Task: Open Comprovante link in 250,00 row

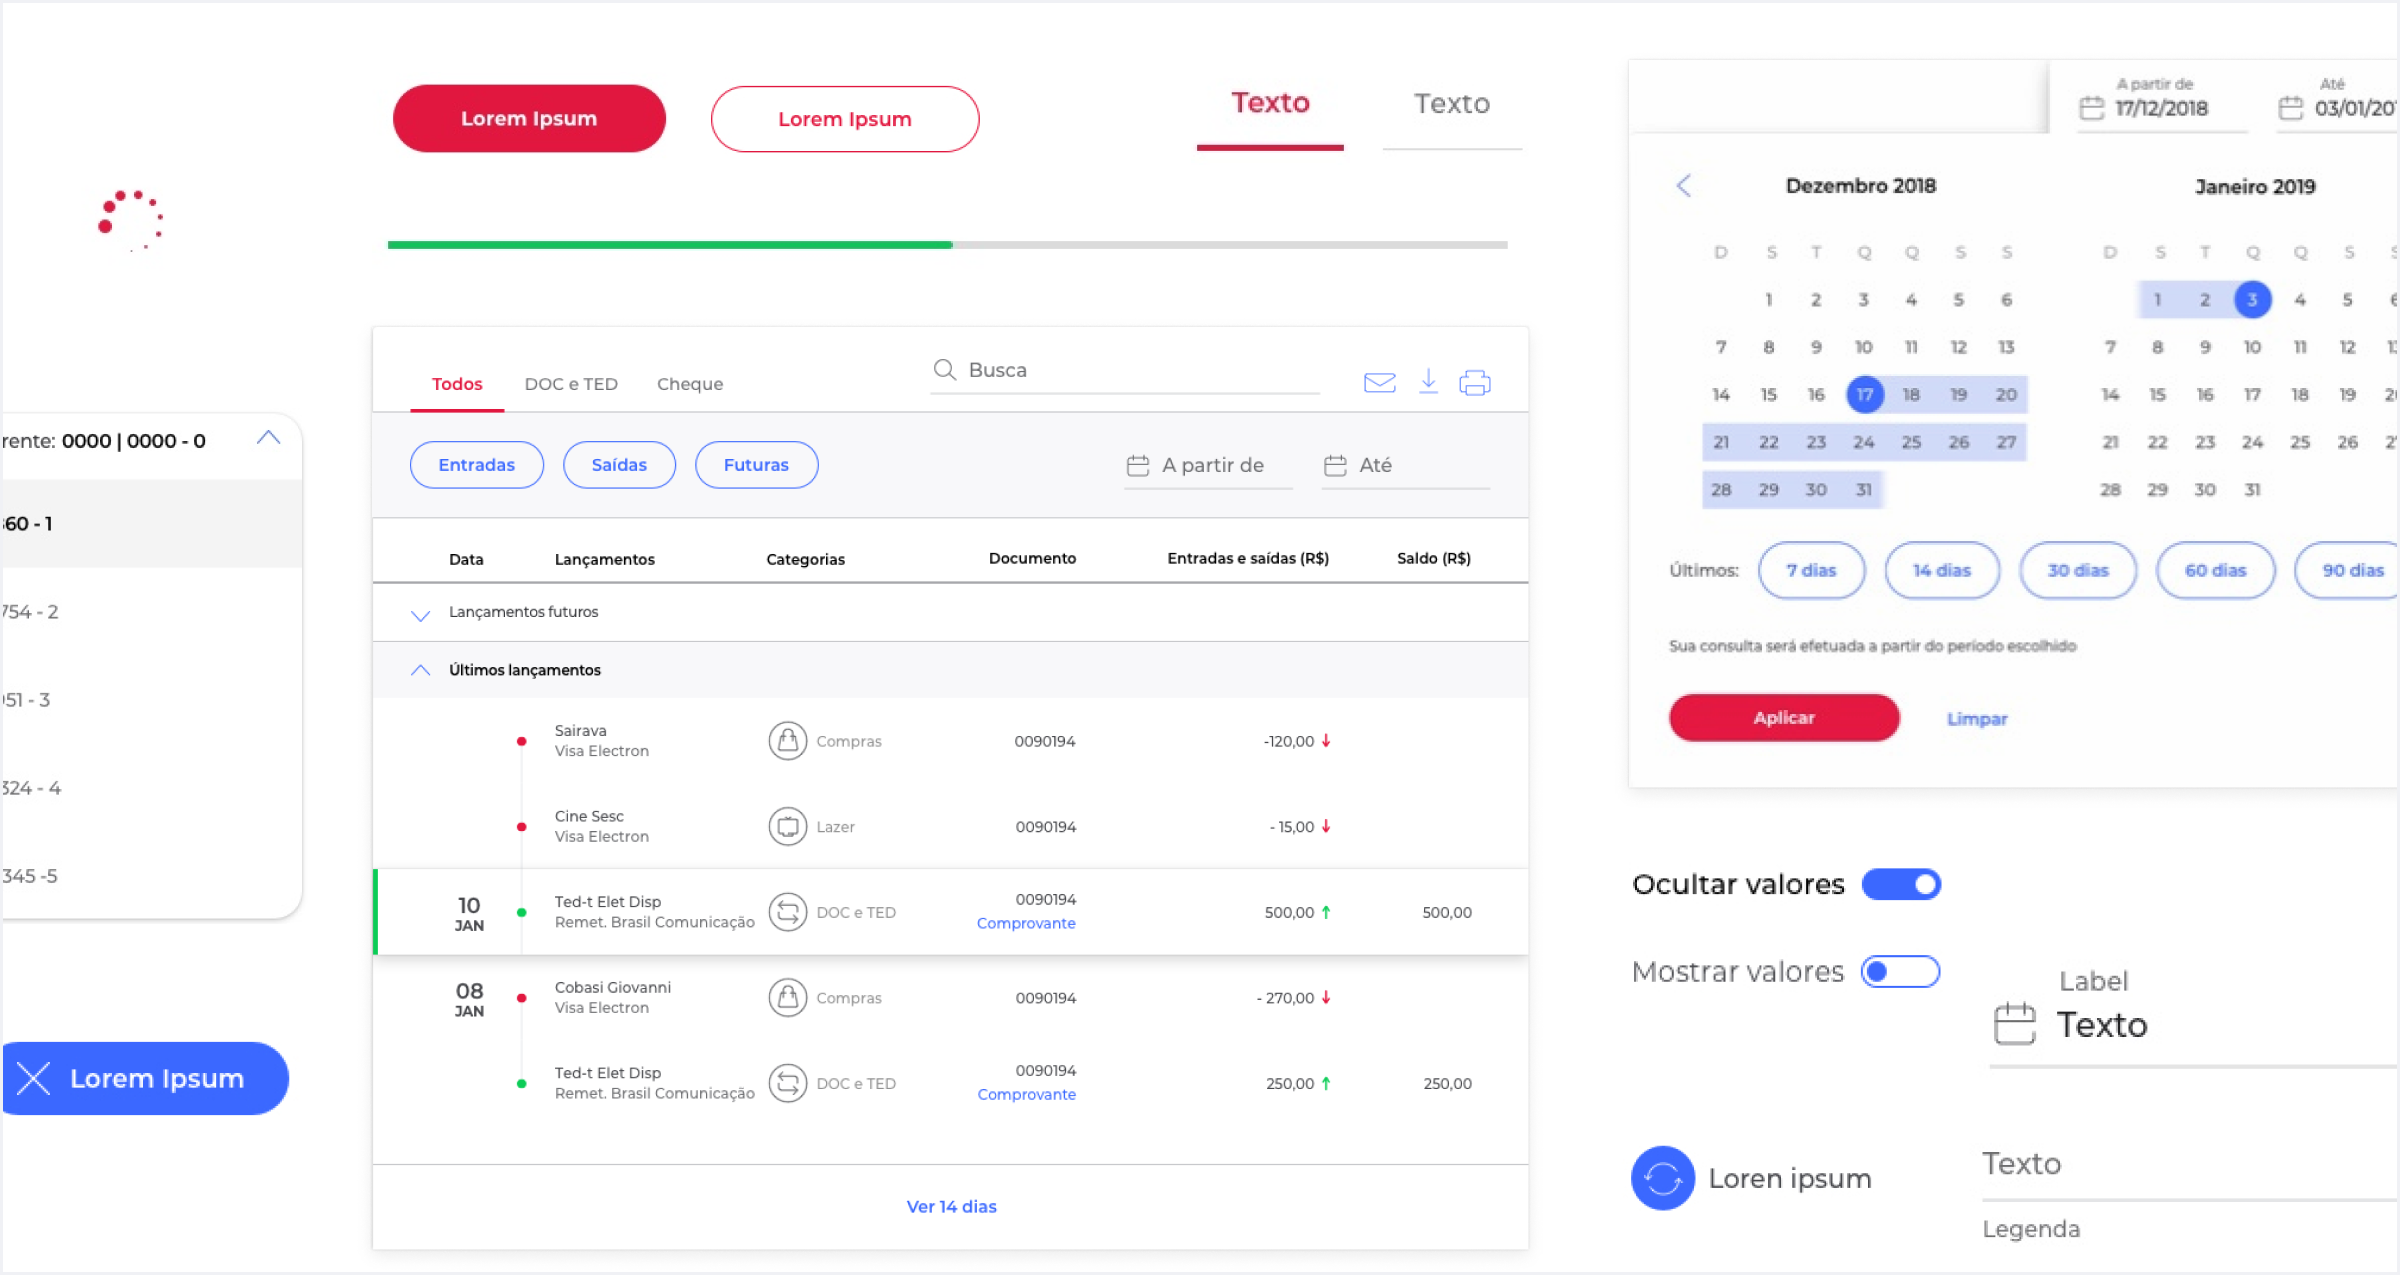Action: pyautogui.click(x=1026, y=1095)
